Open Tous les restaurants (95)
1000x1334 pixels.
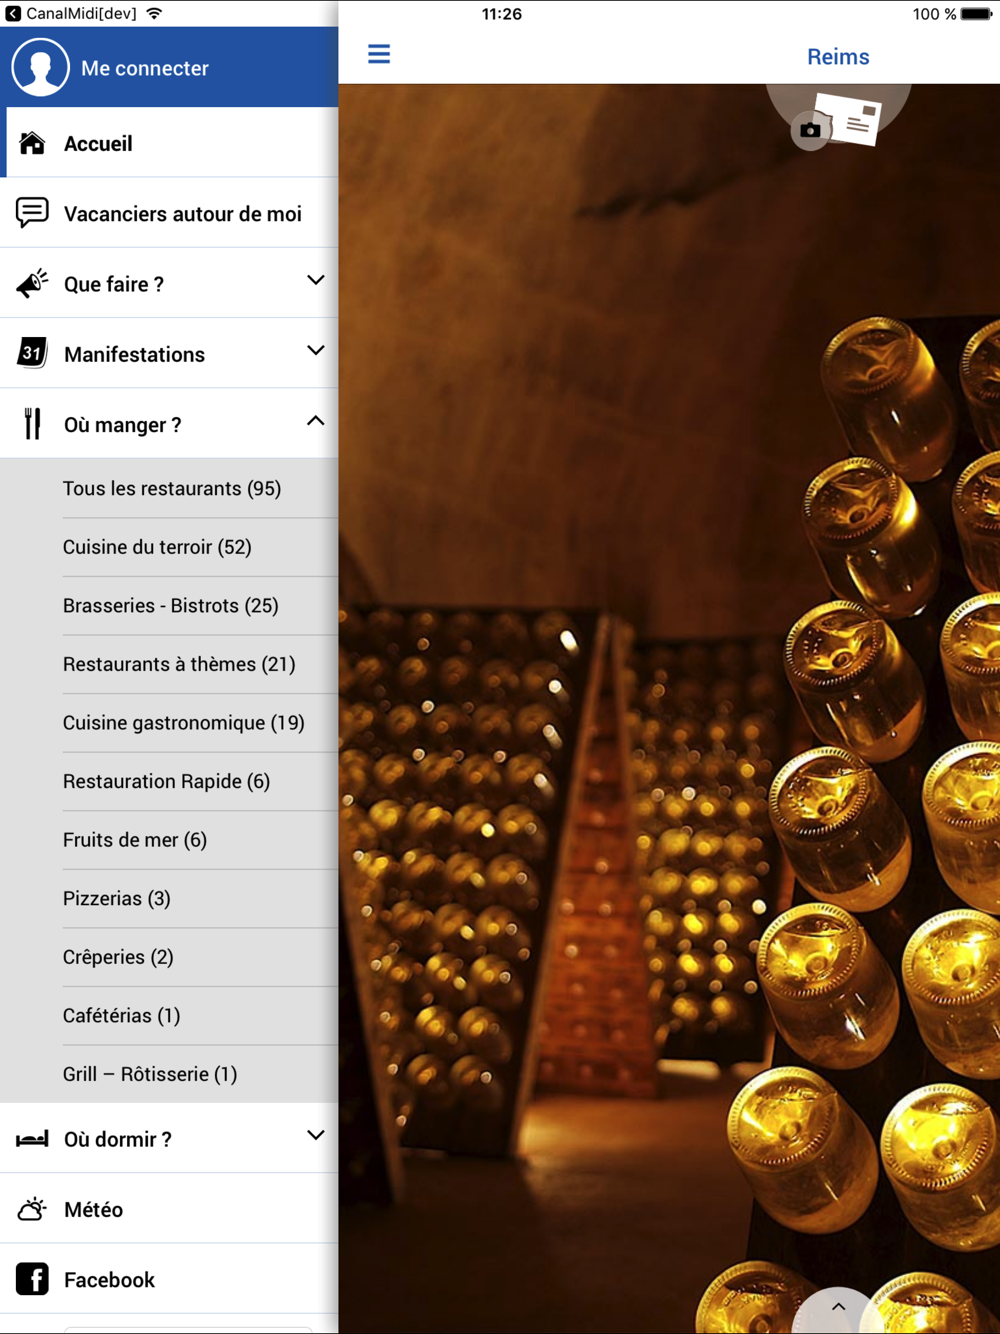200,488
